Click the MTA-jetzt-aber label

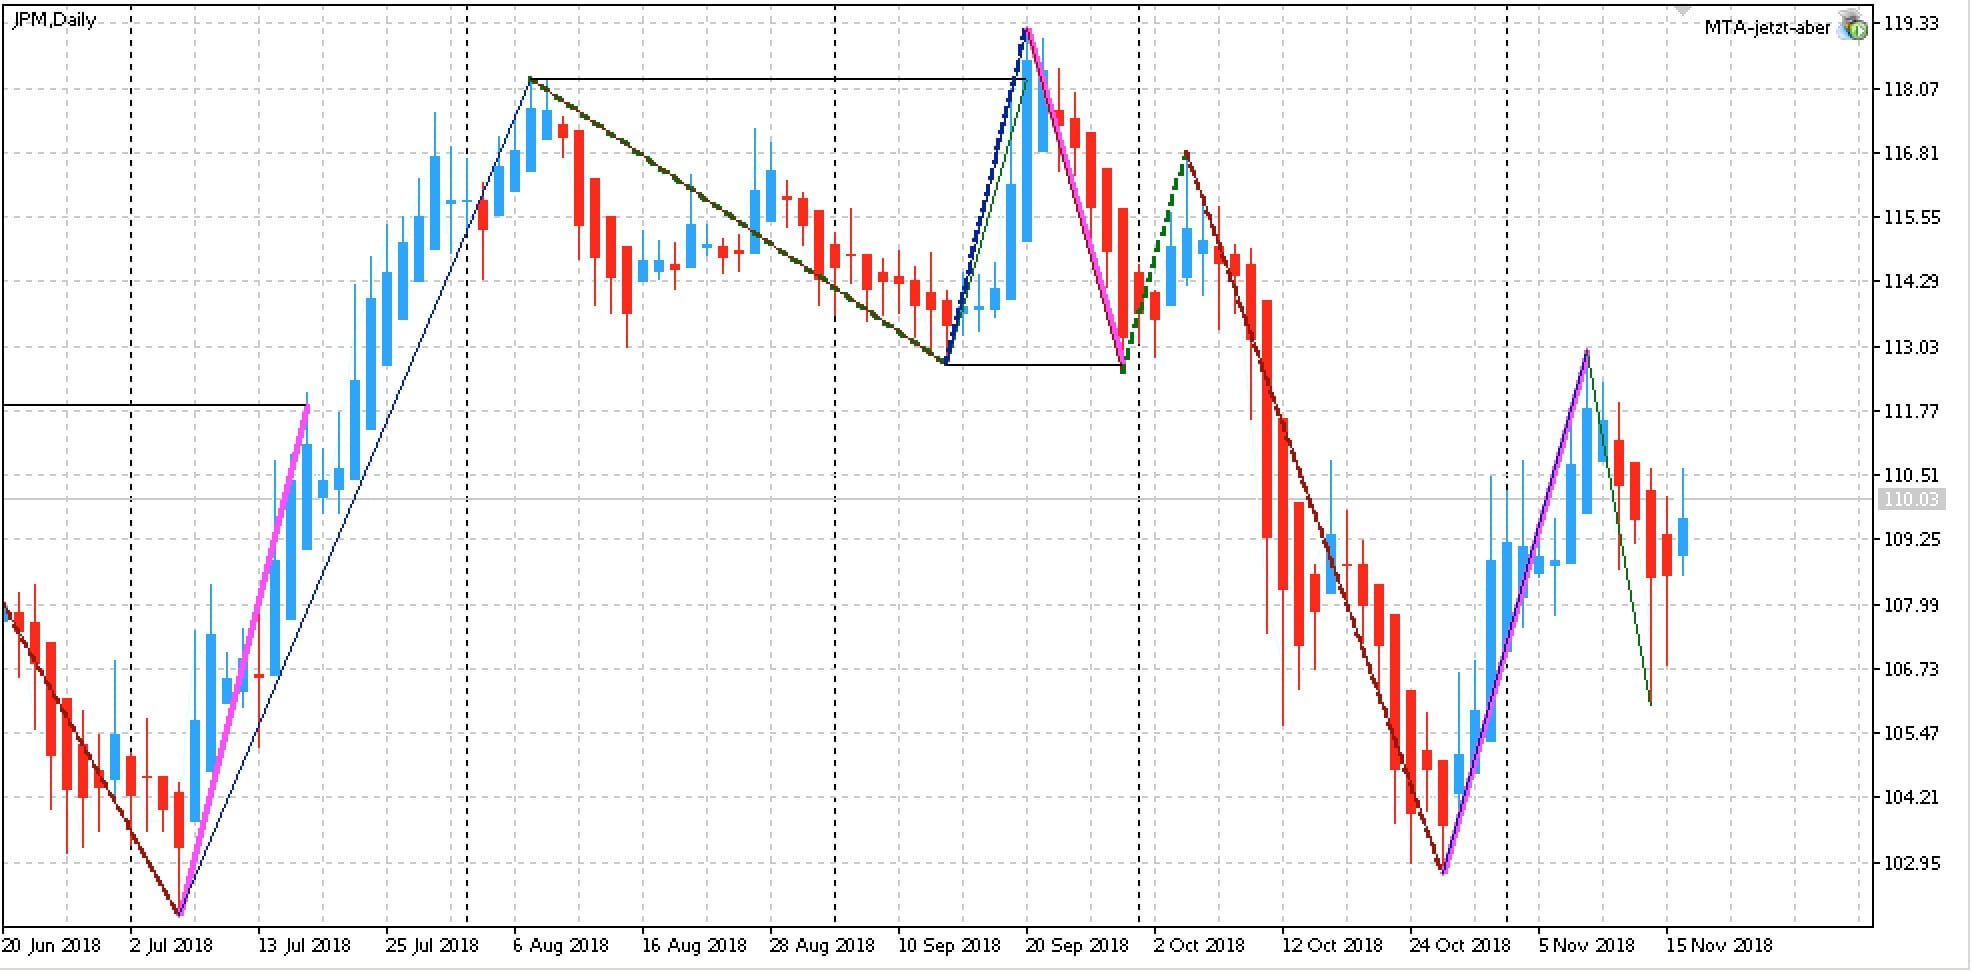tap(1766, 28)
